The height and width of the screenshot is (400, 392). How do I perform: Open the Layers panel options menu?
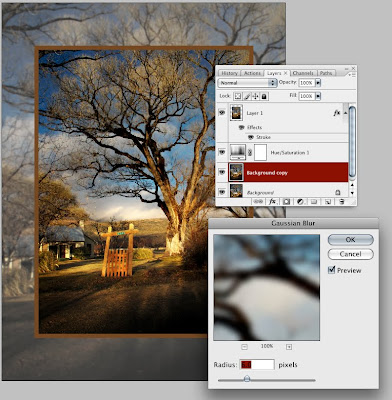(352, 74)
